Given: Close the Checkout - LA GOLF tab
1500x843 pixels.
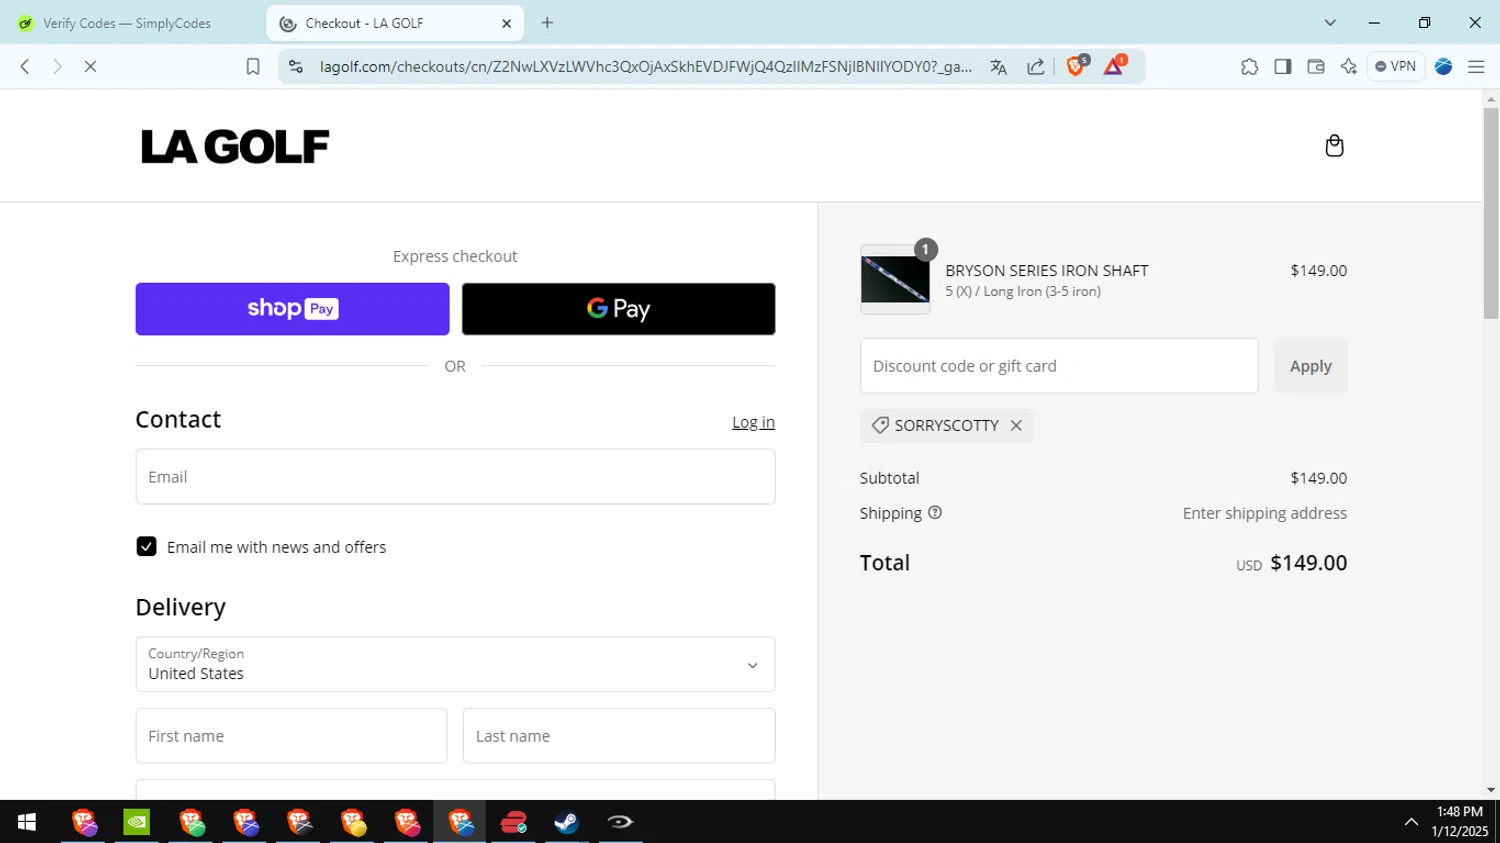Looking at the screenshot, I should coord(506,23).
